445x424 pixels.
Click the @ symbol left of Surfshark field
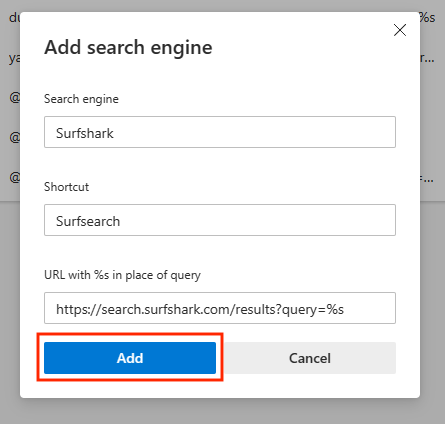(15, 137)
